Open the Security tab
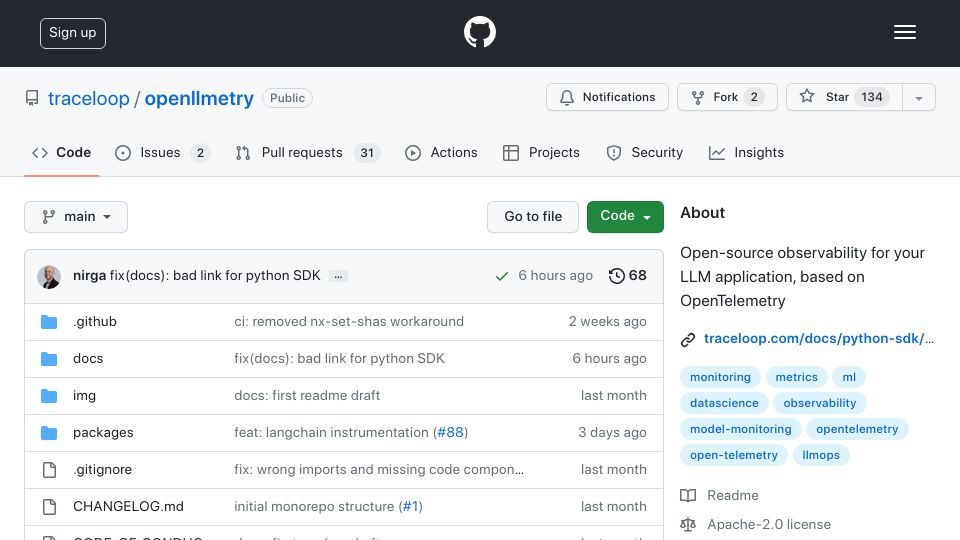Screen dimensions: 960x540 click(645, 152)
